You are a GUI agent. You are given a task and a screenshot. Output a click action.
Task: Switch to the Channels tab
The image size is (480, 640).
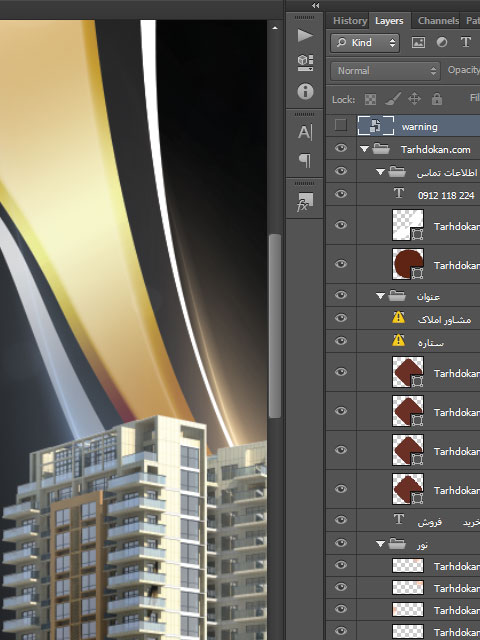pos(438,21)
